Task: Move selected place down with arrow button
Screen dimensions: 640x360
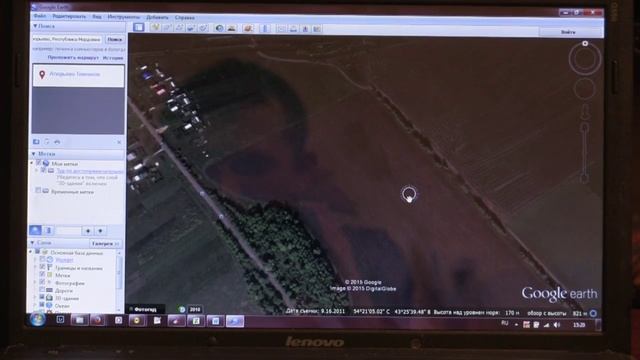Action: [x=100, y=231]
